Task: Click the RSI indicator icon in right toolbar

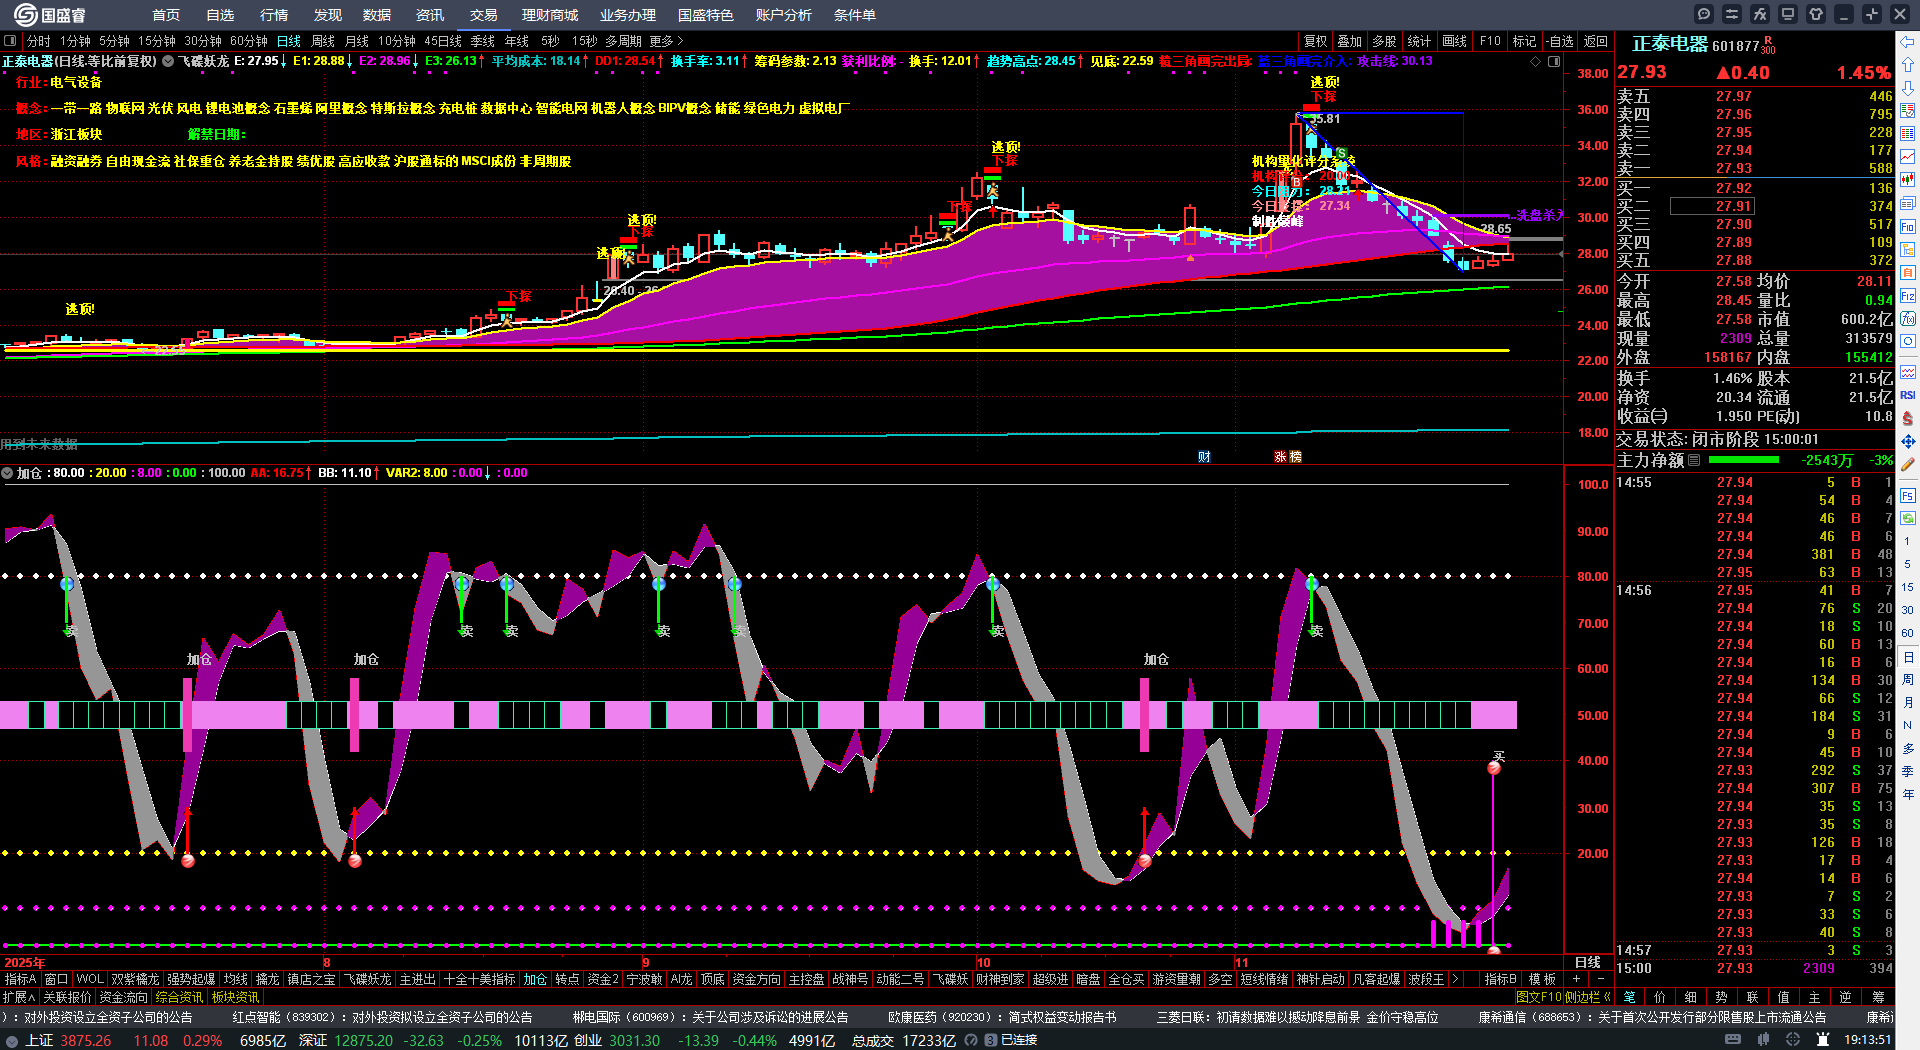Action: pyautogui.click(x=1908, y=396)
